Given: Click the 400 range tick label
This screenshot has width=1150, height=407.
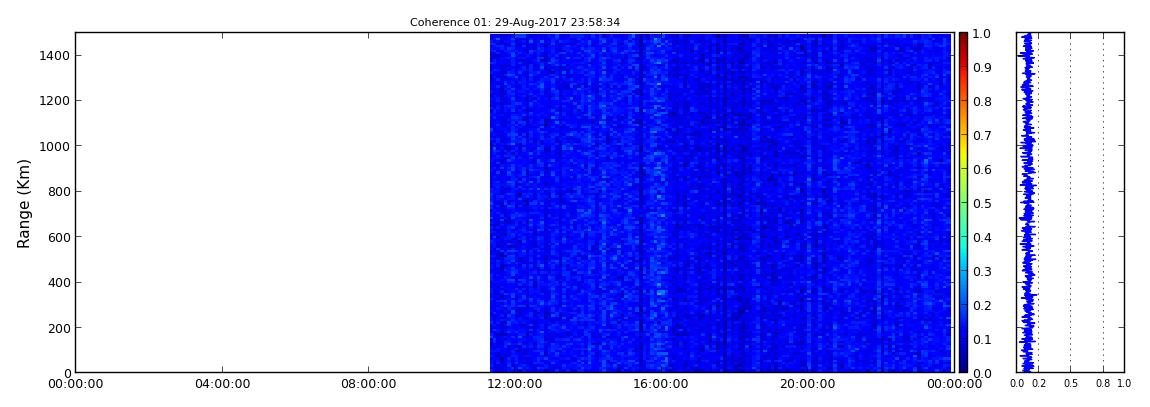Looking at the screenshot, I should coord(57,282).
